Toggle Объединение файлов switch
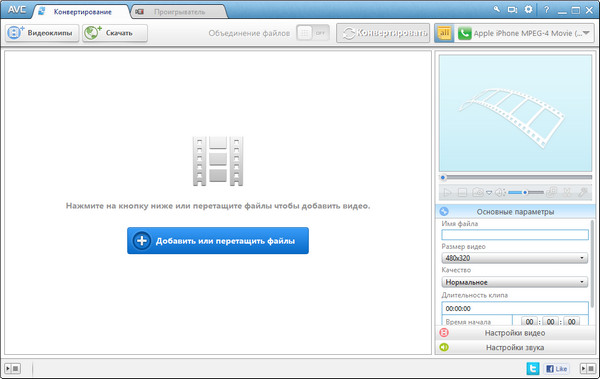 pyautogui.click(x=313, y=33)
